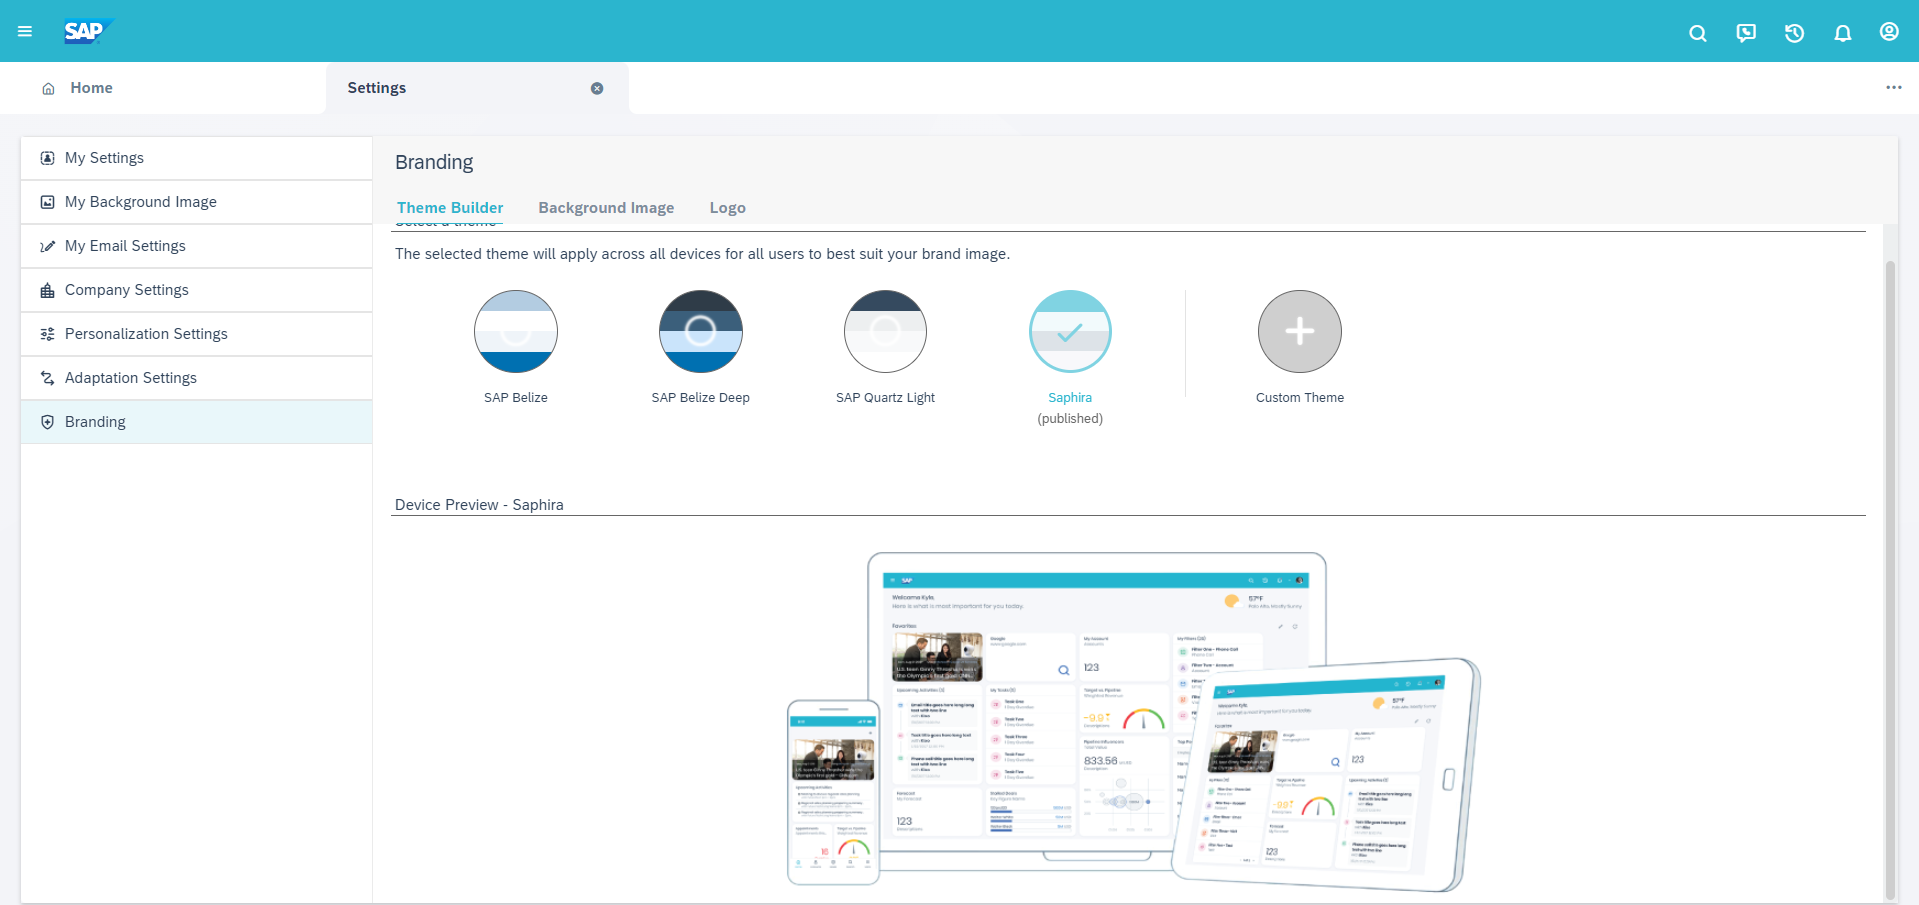The height and width of the screenshot is (905, 1919).
Task: Open Personalization Settings in sidebar
Action: click(197, 334)
